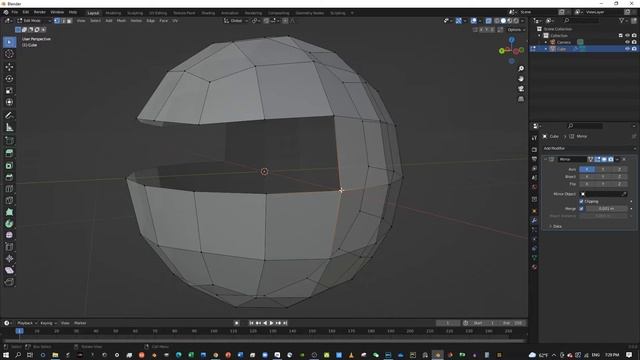Open the Windows Start button
The image size is (640, 360).
tap(6, 355)
